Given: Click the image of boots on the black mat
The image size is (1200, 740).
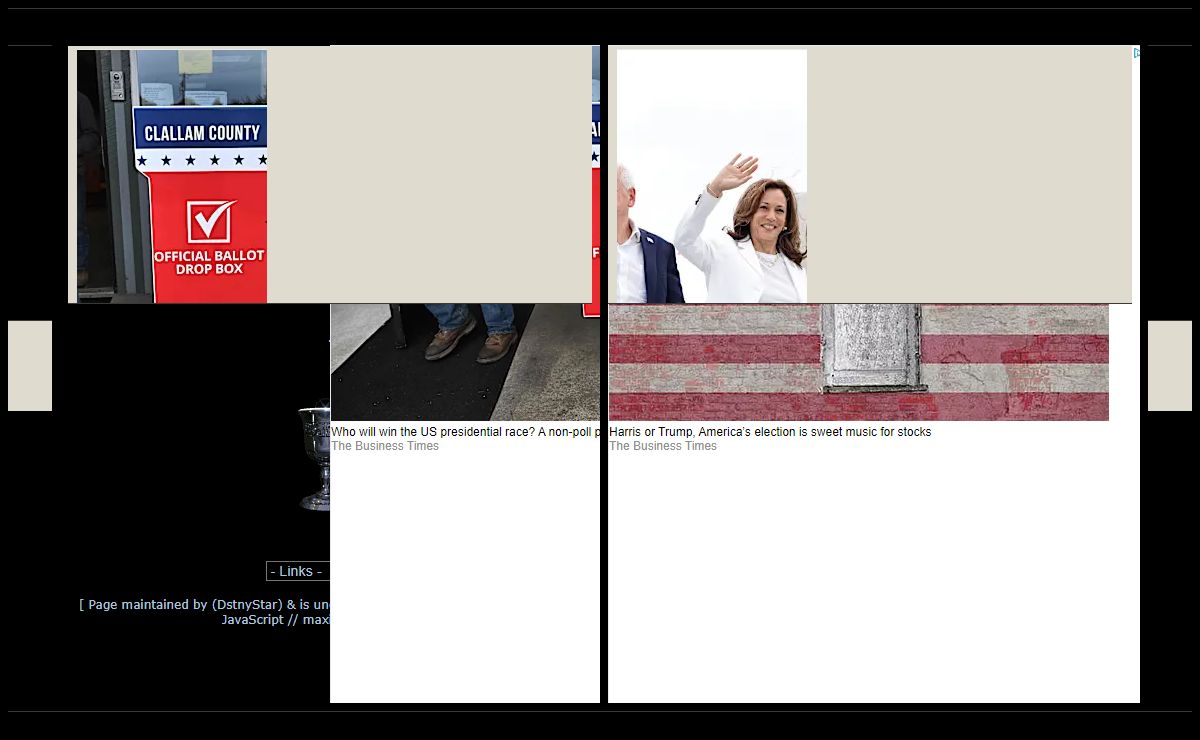Looking at the screenshot, I should [x=465, y=360].
